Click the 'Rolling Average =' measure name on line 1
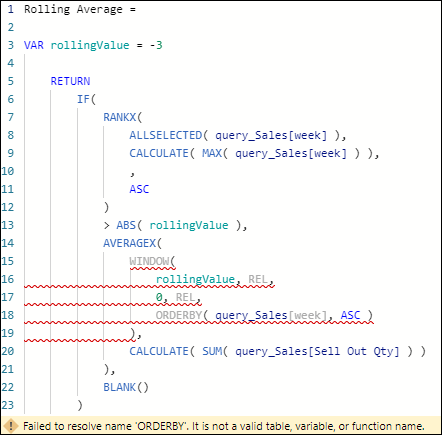This screenshot has height=435, width=442. pyautogui.click(x=80, y=9)
